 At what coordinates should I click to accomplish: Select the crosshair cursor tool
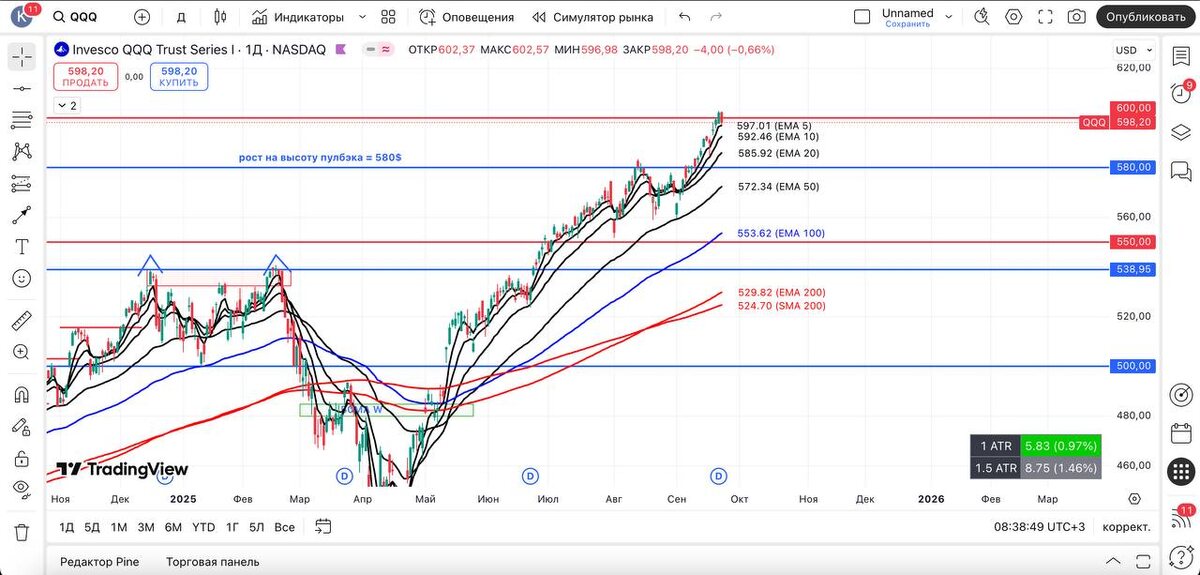coord(21,57)
